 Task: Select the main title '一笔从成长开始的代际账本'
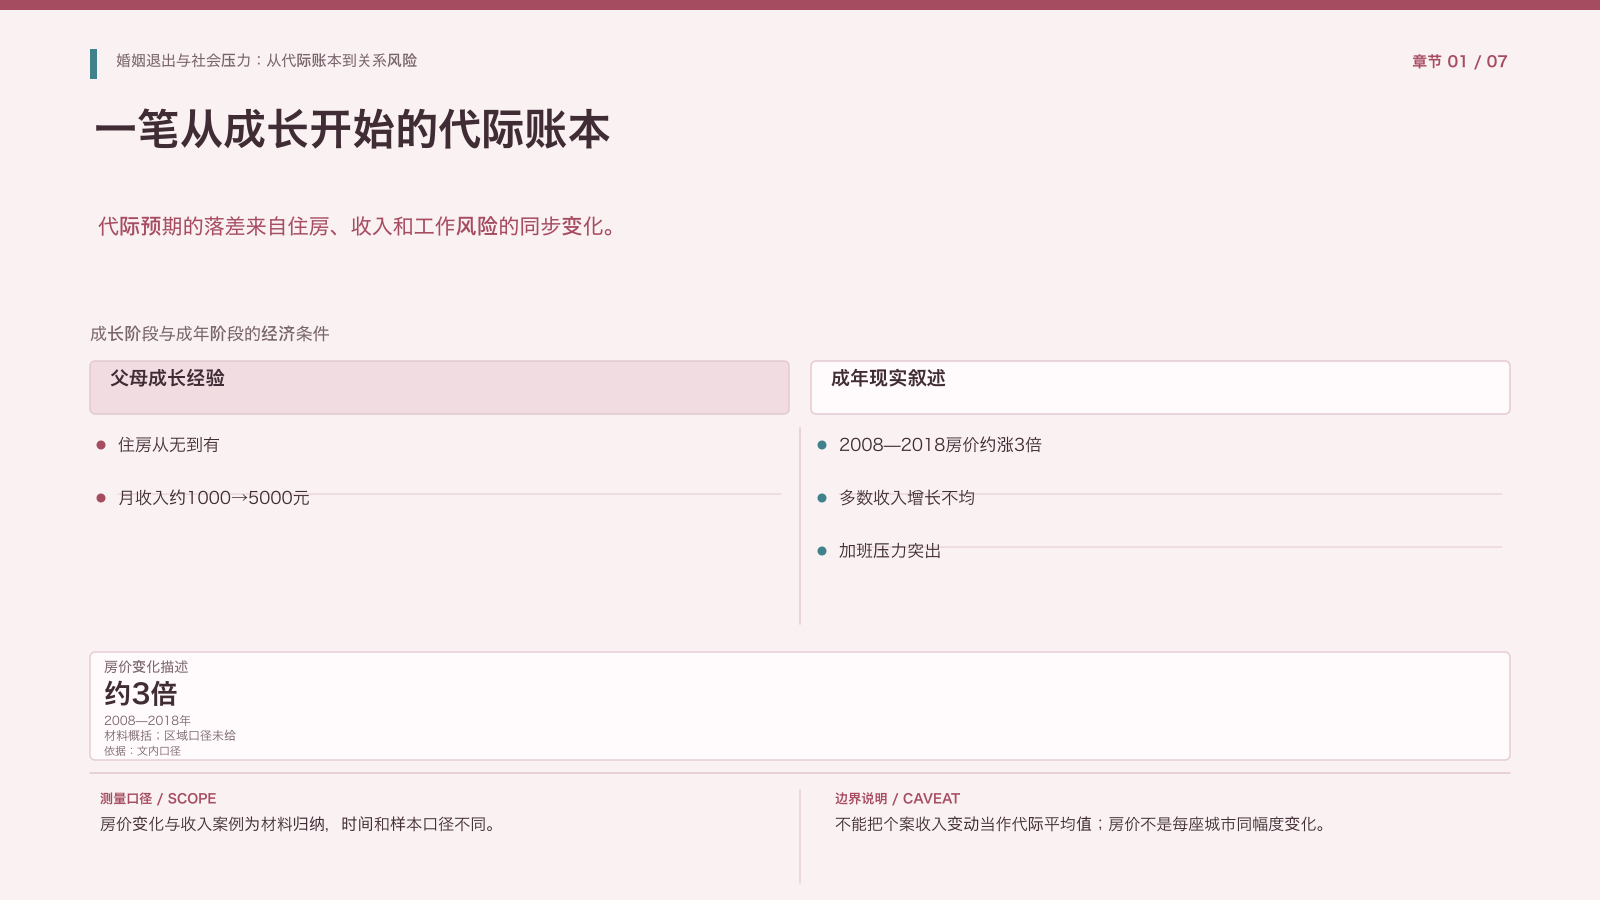pos(352,130)
